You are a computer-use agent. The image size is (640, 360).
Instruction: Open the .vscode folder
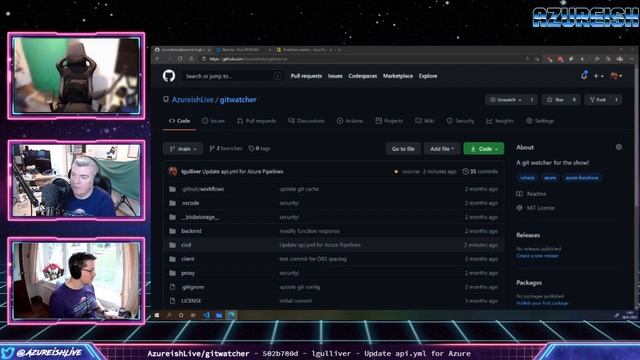point(190,203)
